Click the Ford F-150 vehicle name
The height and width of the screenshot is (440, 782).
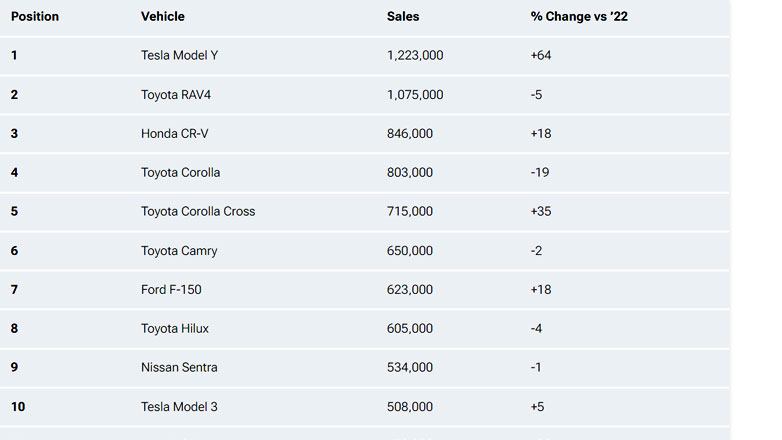pos(171,290)
